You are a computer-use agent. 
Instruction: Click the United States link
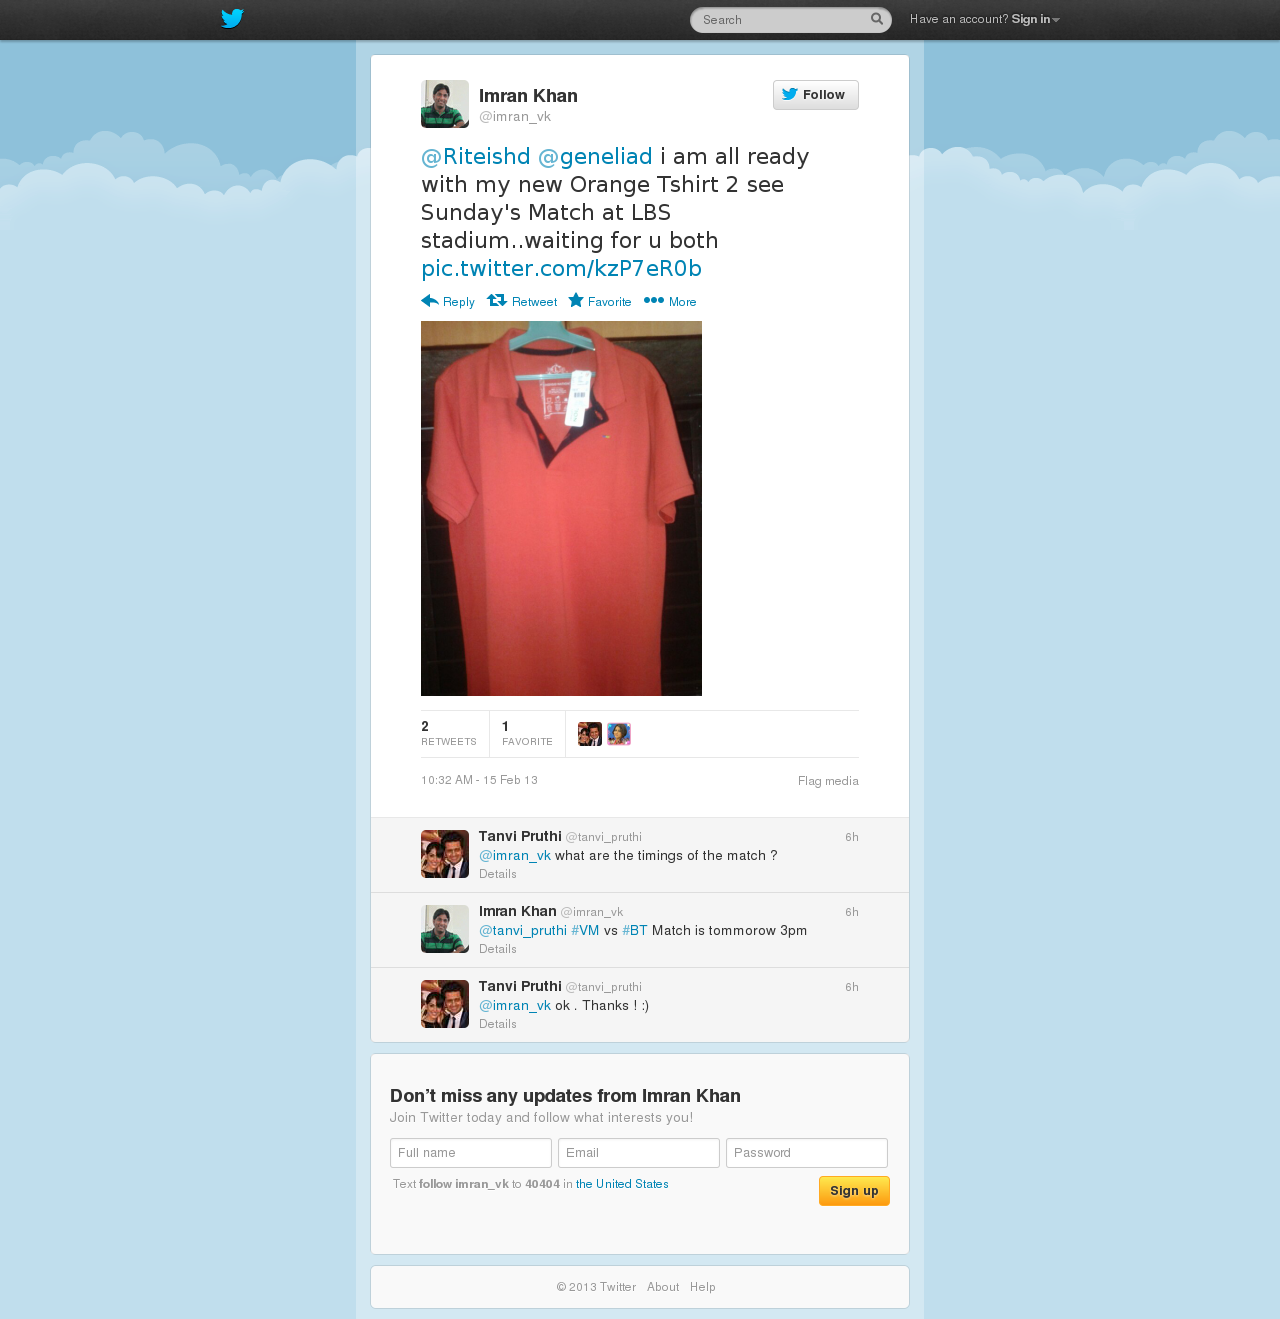pos(622,1184)
